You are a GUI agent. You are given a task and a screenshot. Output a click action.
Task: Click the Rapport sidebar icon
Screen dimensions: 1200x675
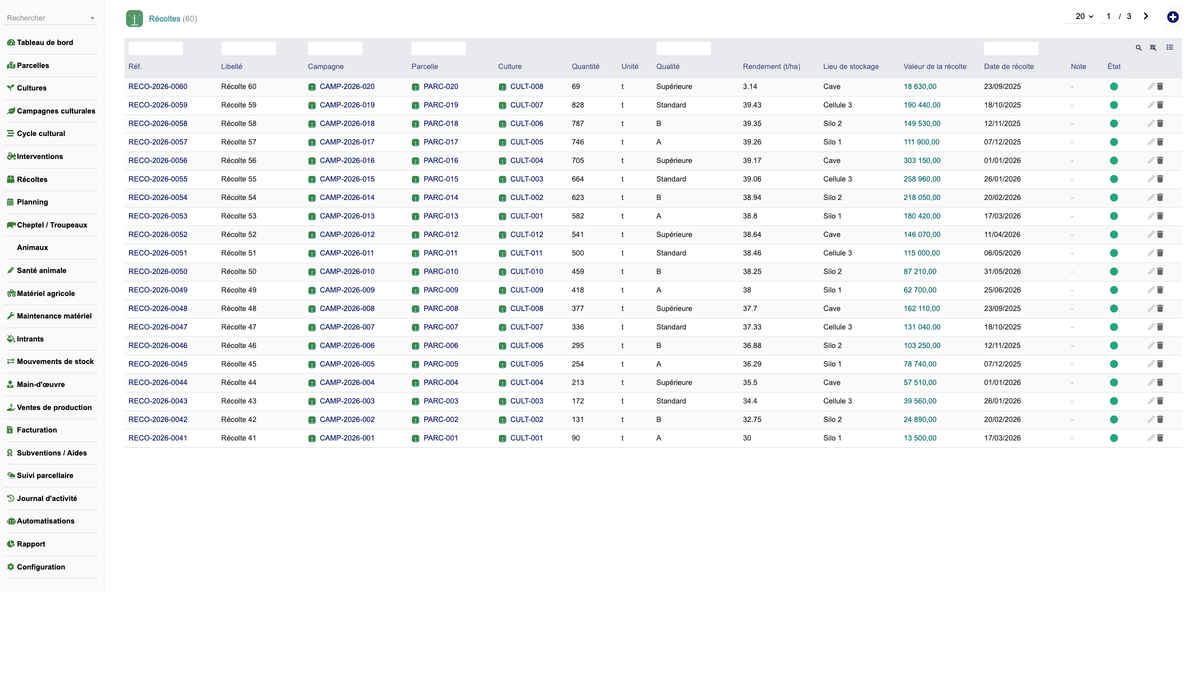tap(11, 544)
